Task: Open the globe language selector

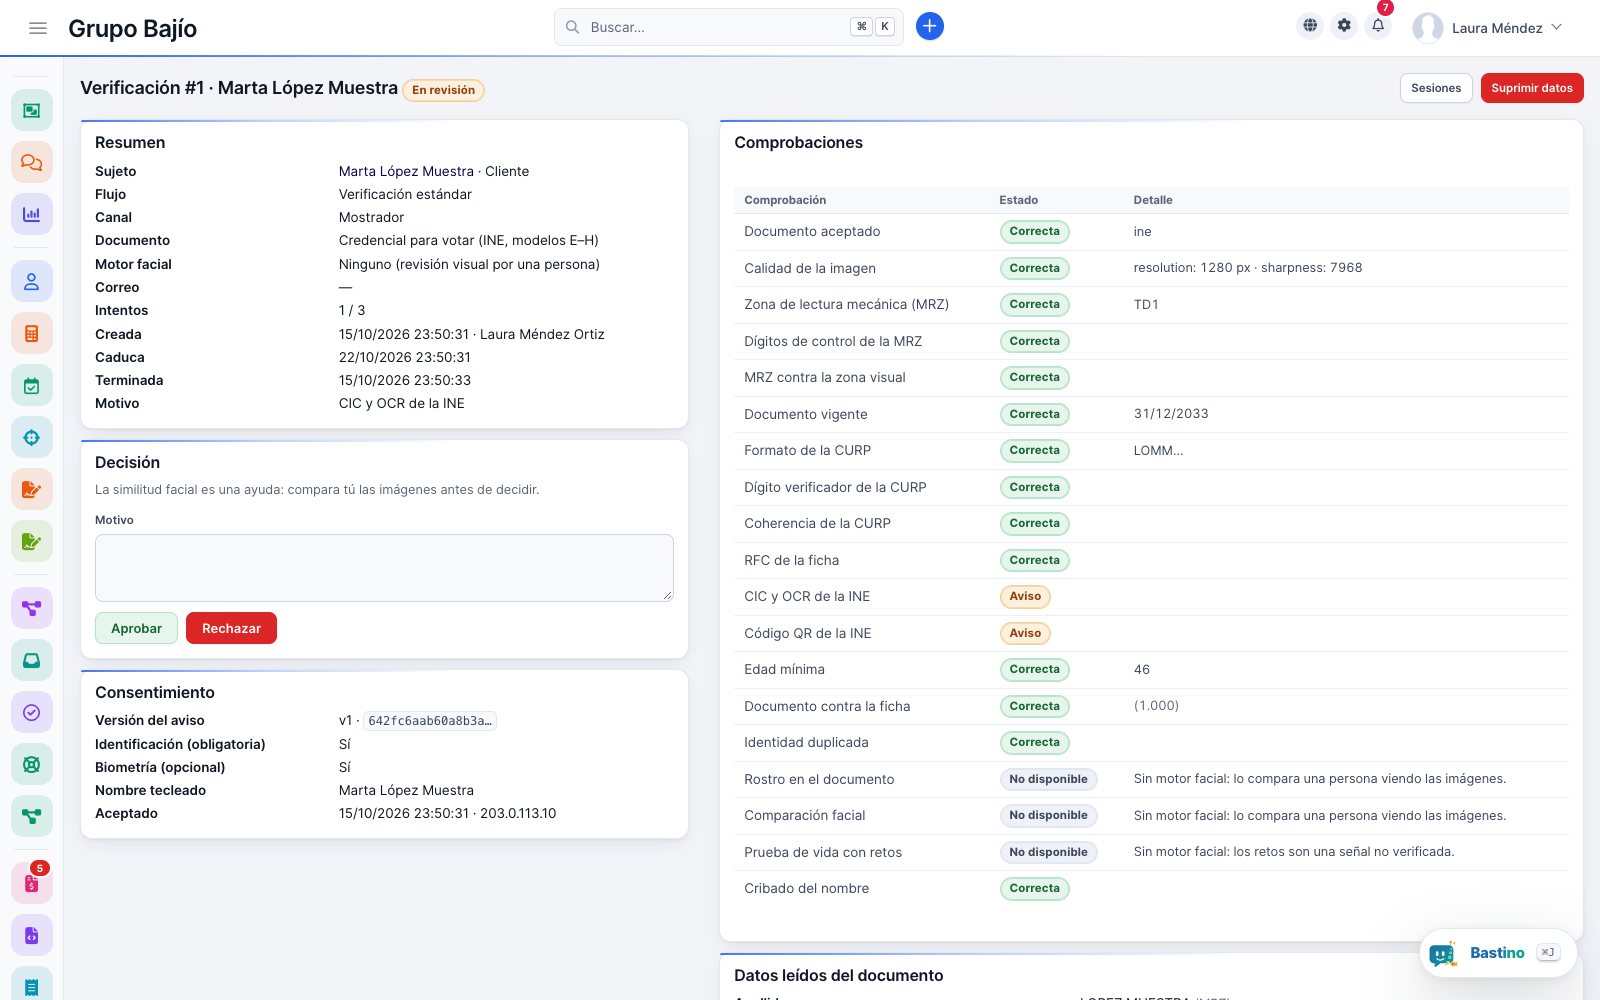Action: click(x=1310, y=26)
